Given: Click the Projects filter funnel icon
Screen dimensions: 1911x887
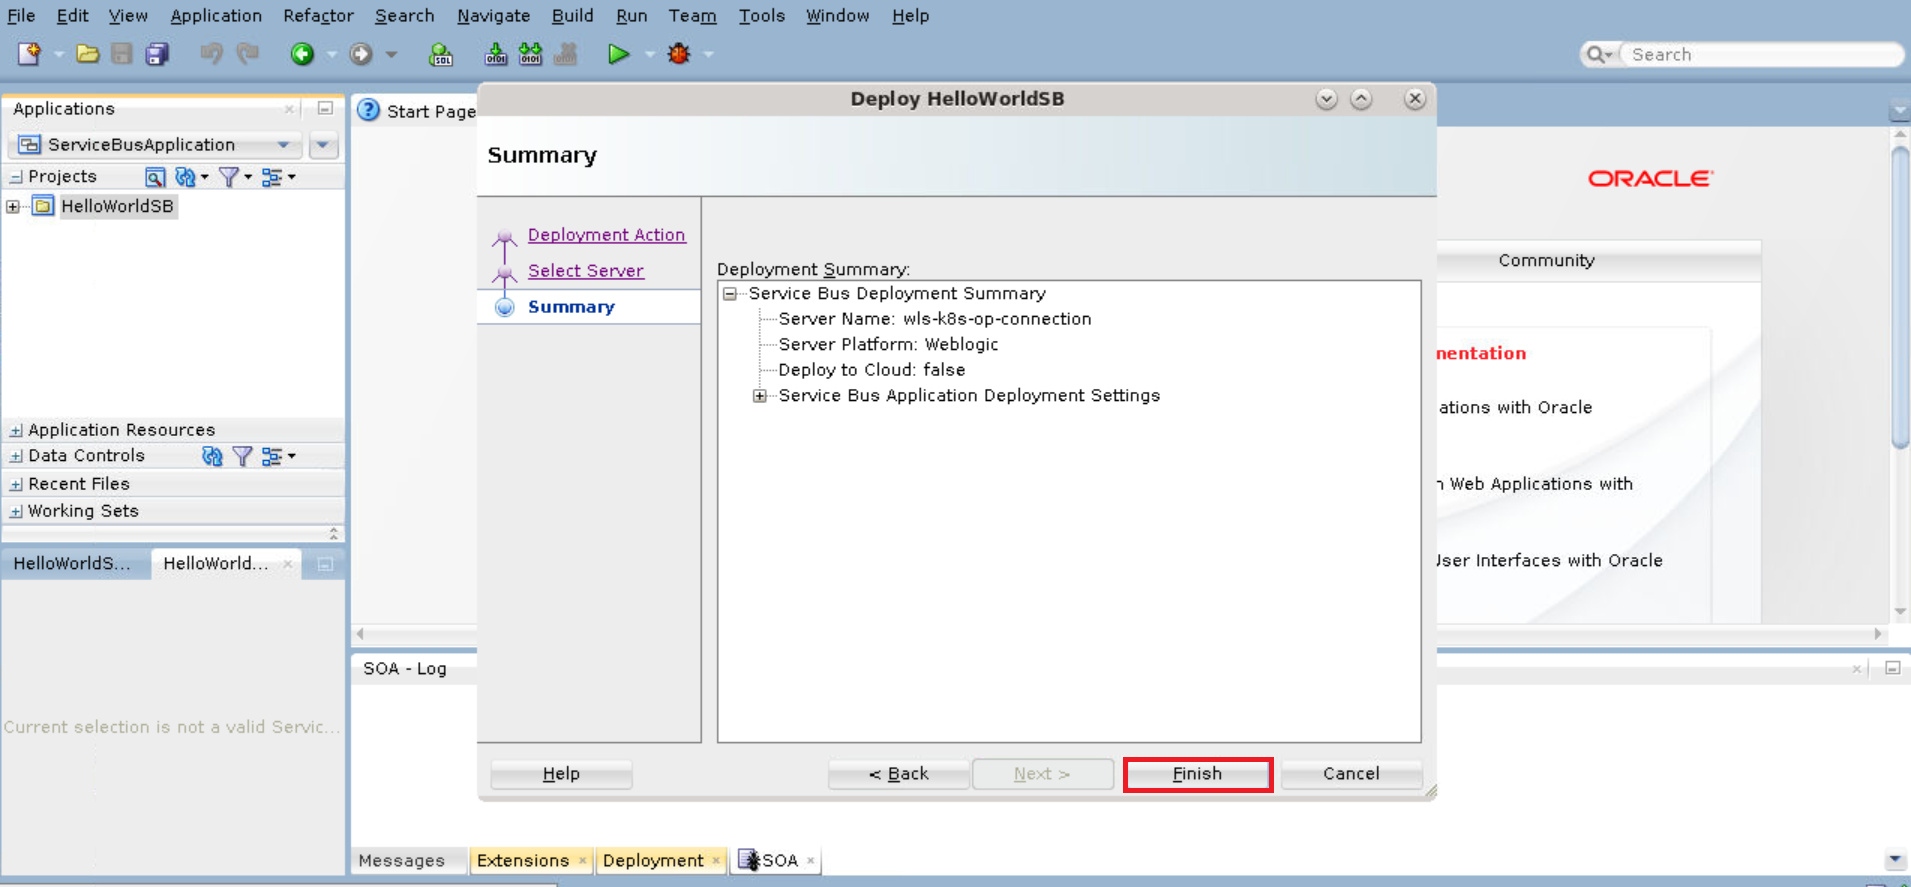Looking at the screenshot, I should 229,177.
